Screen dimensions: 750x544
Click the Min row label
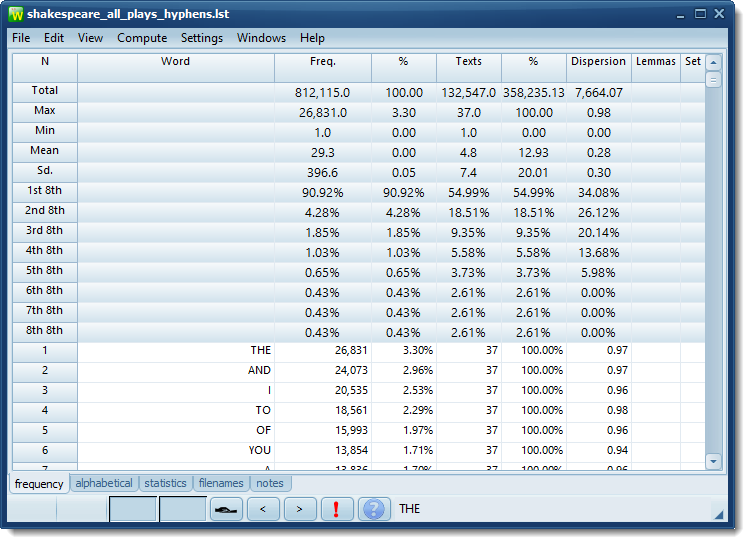coord(45,133)
